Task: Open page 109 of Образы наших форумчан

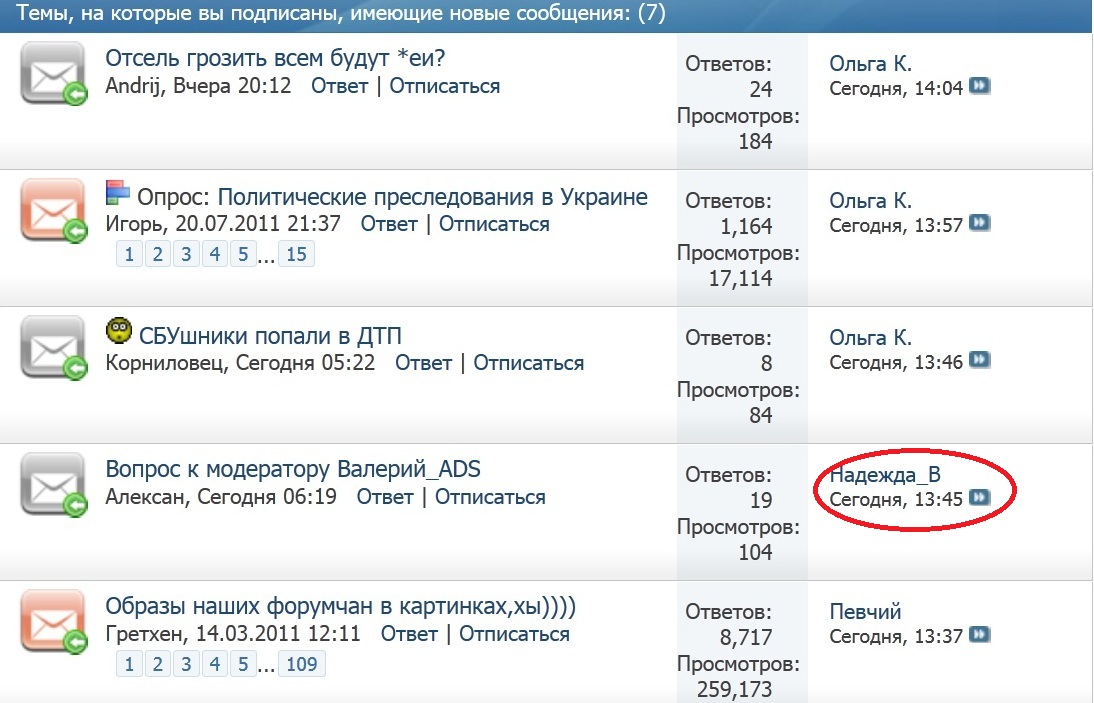Action: point(301,664)
